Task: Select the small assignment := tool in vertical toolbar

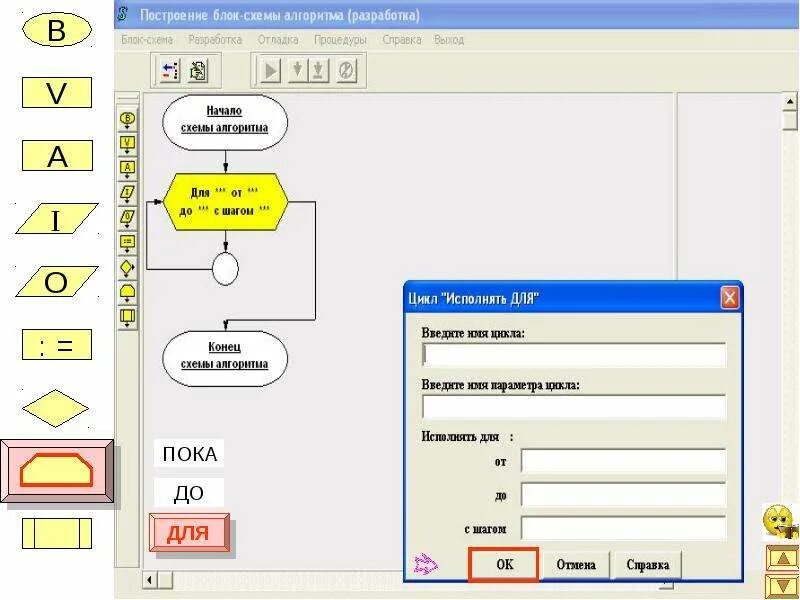Action: tap(128, 243)
